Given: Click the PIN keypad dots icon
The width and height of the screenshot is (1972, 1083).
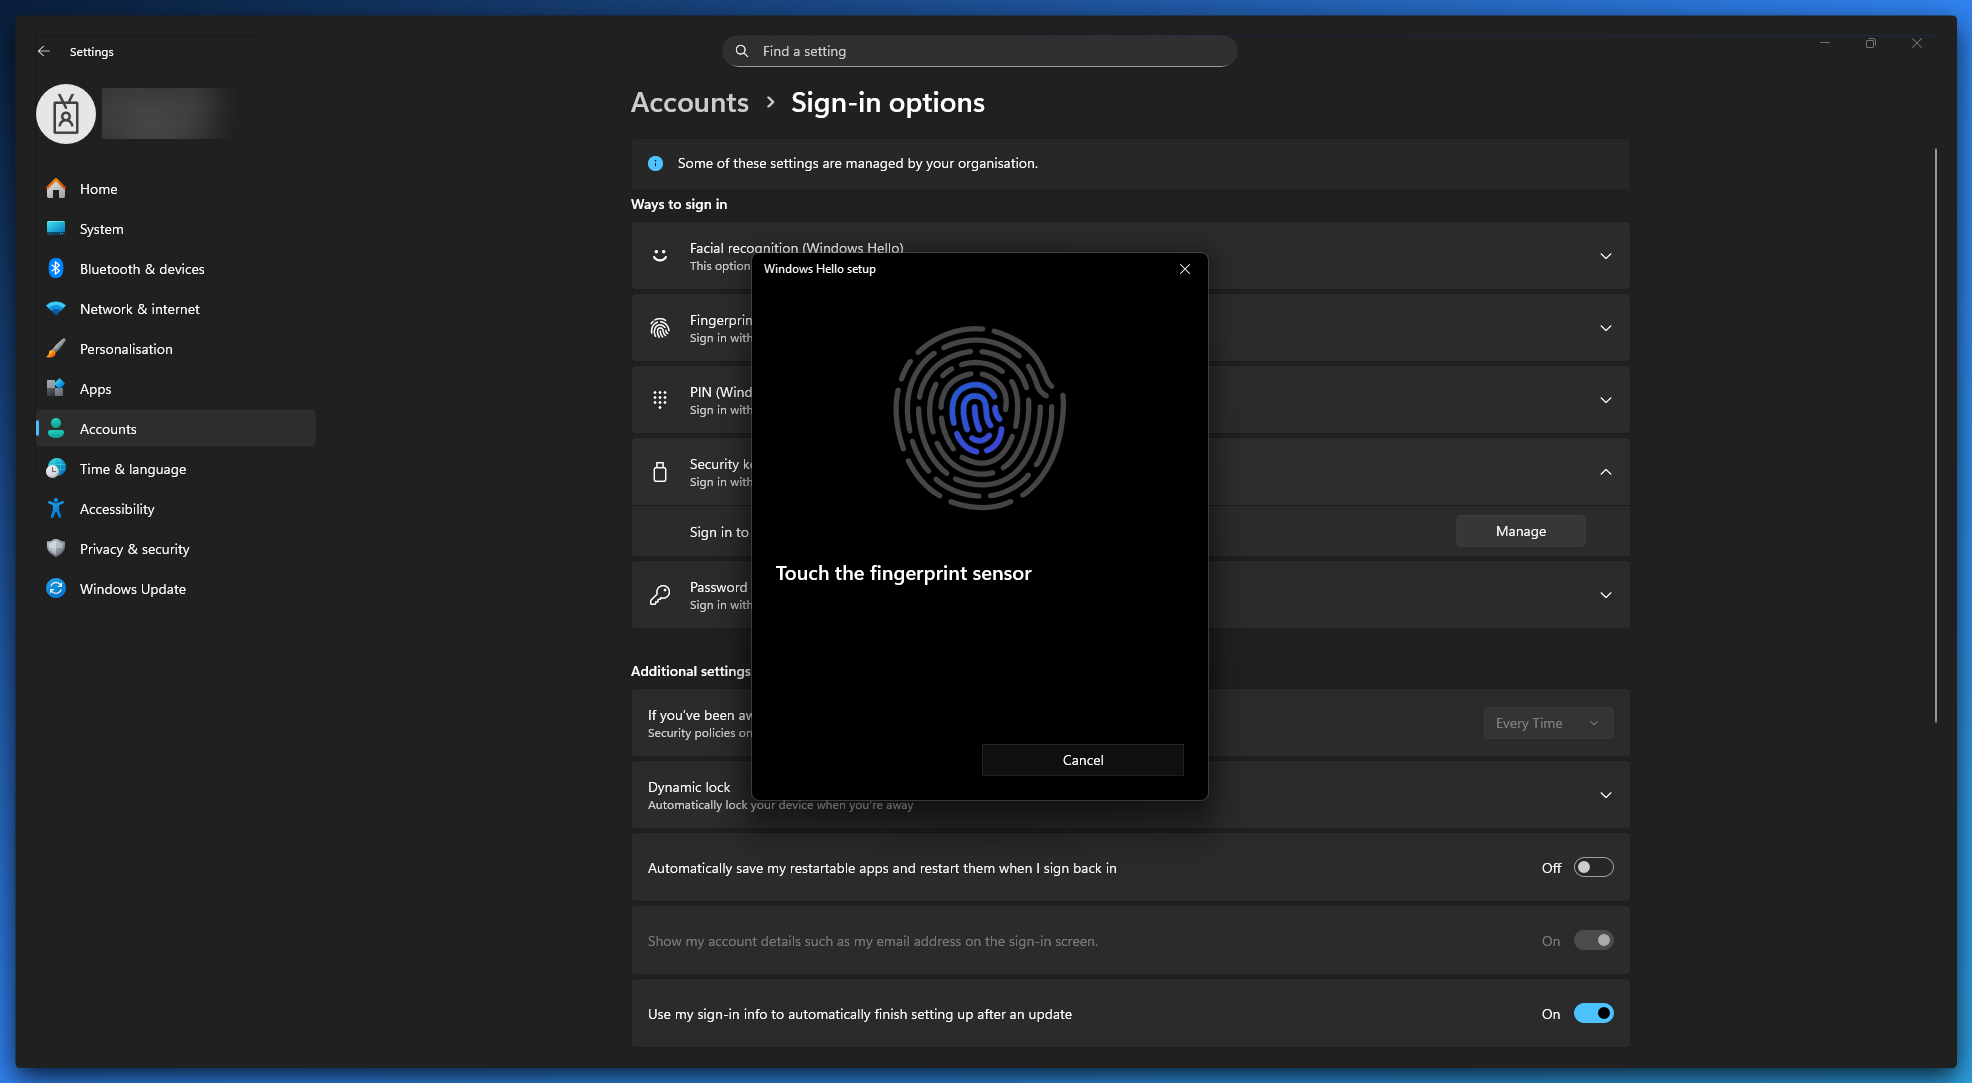Looking at the screenshot, I should (x=660, y=400).
